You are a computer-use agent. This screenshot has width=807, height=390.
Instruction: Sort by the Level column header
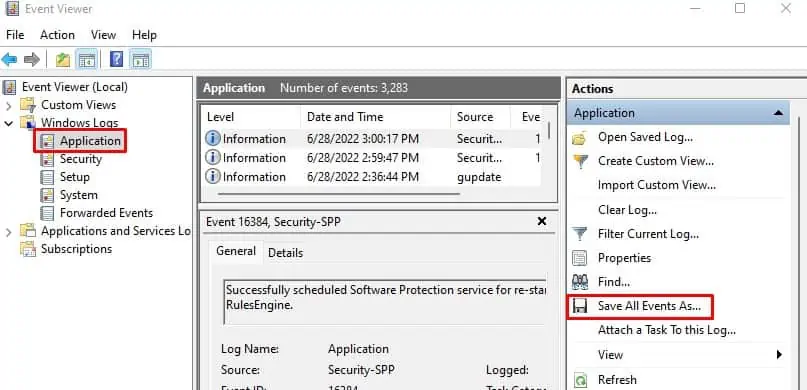tap(251, 117)
